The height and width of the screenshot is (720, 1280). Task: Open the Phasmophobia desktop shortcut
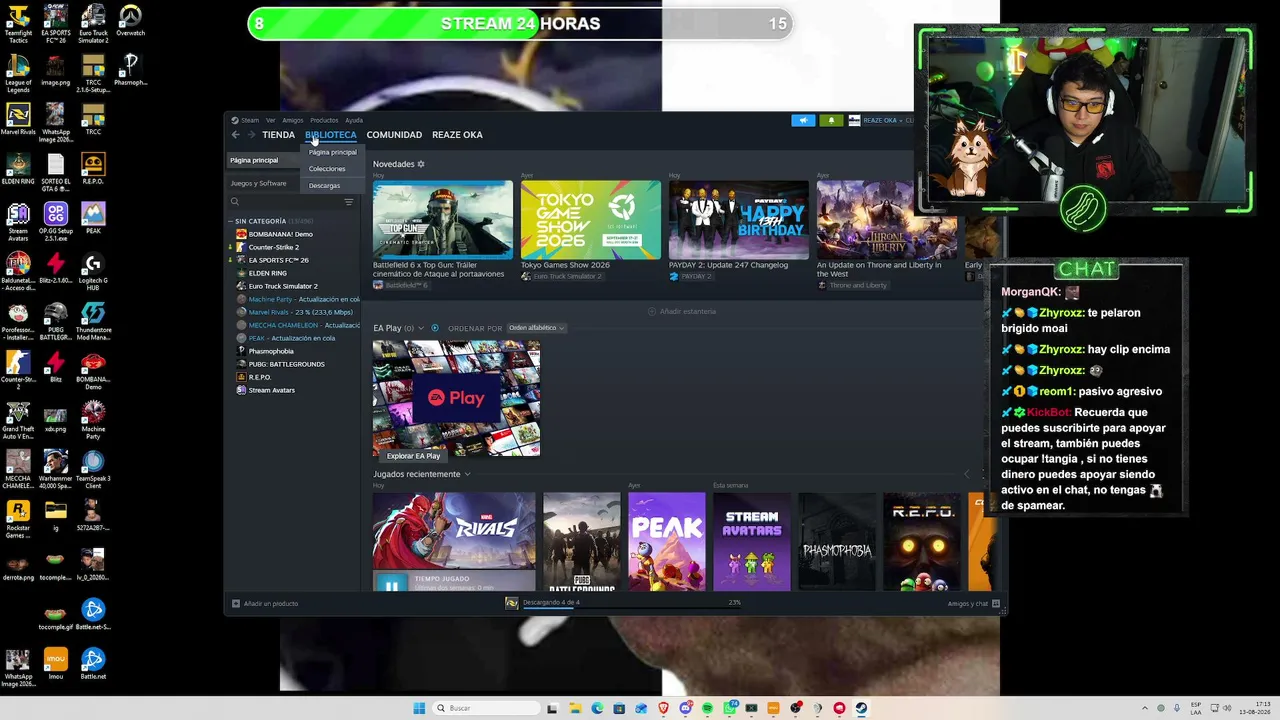(x=130, y=70)
